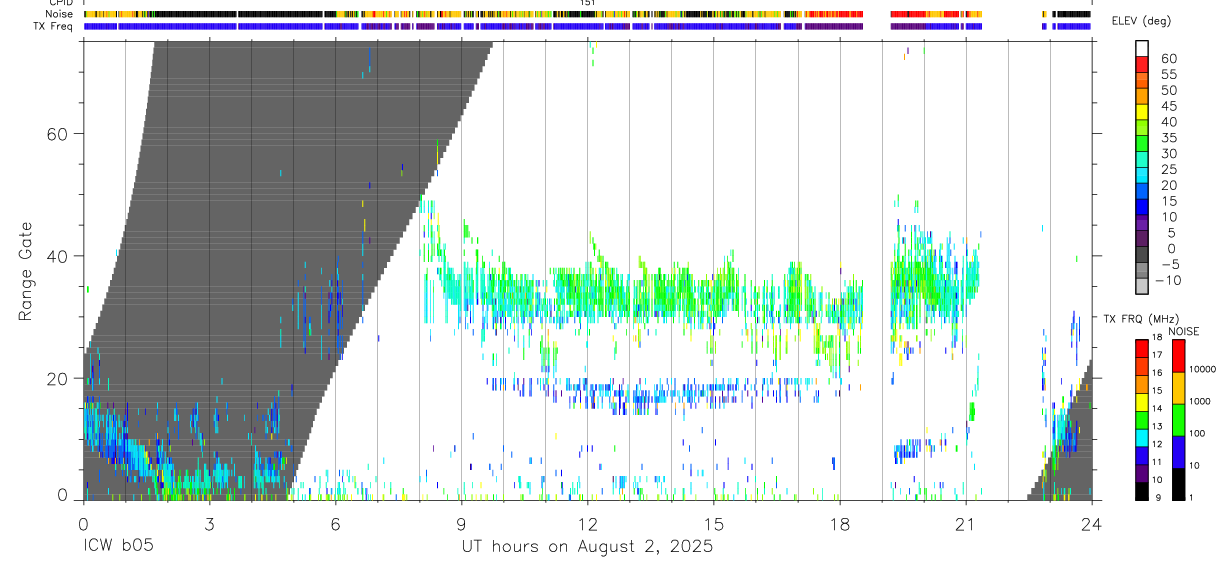Viewport: 1228px width, 567px height.
Task: Click the 'ICW b05' radar beam label
Action: pyautogui.click(x=116, y=547)
